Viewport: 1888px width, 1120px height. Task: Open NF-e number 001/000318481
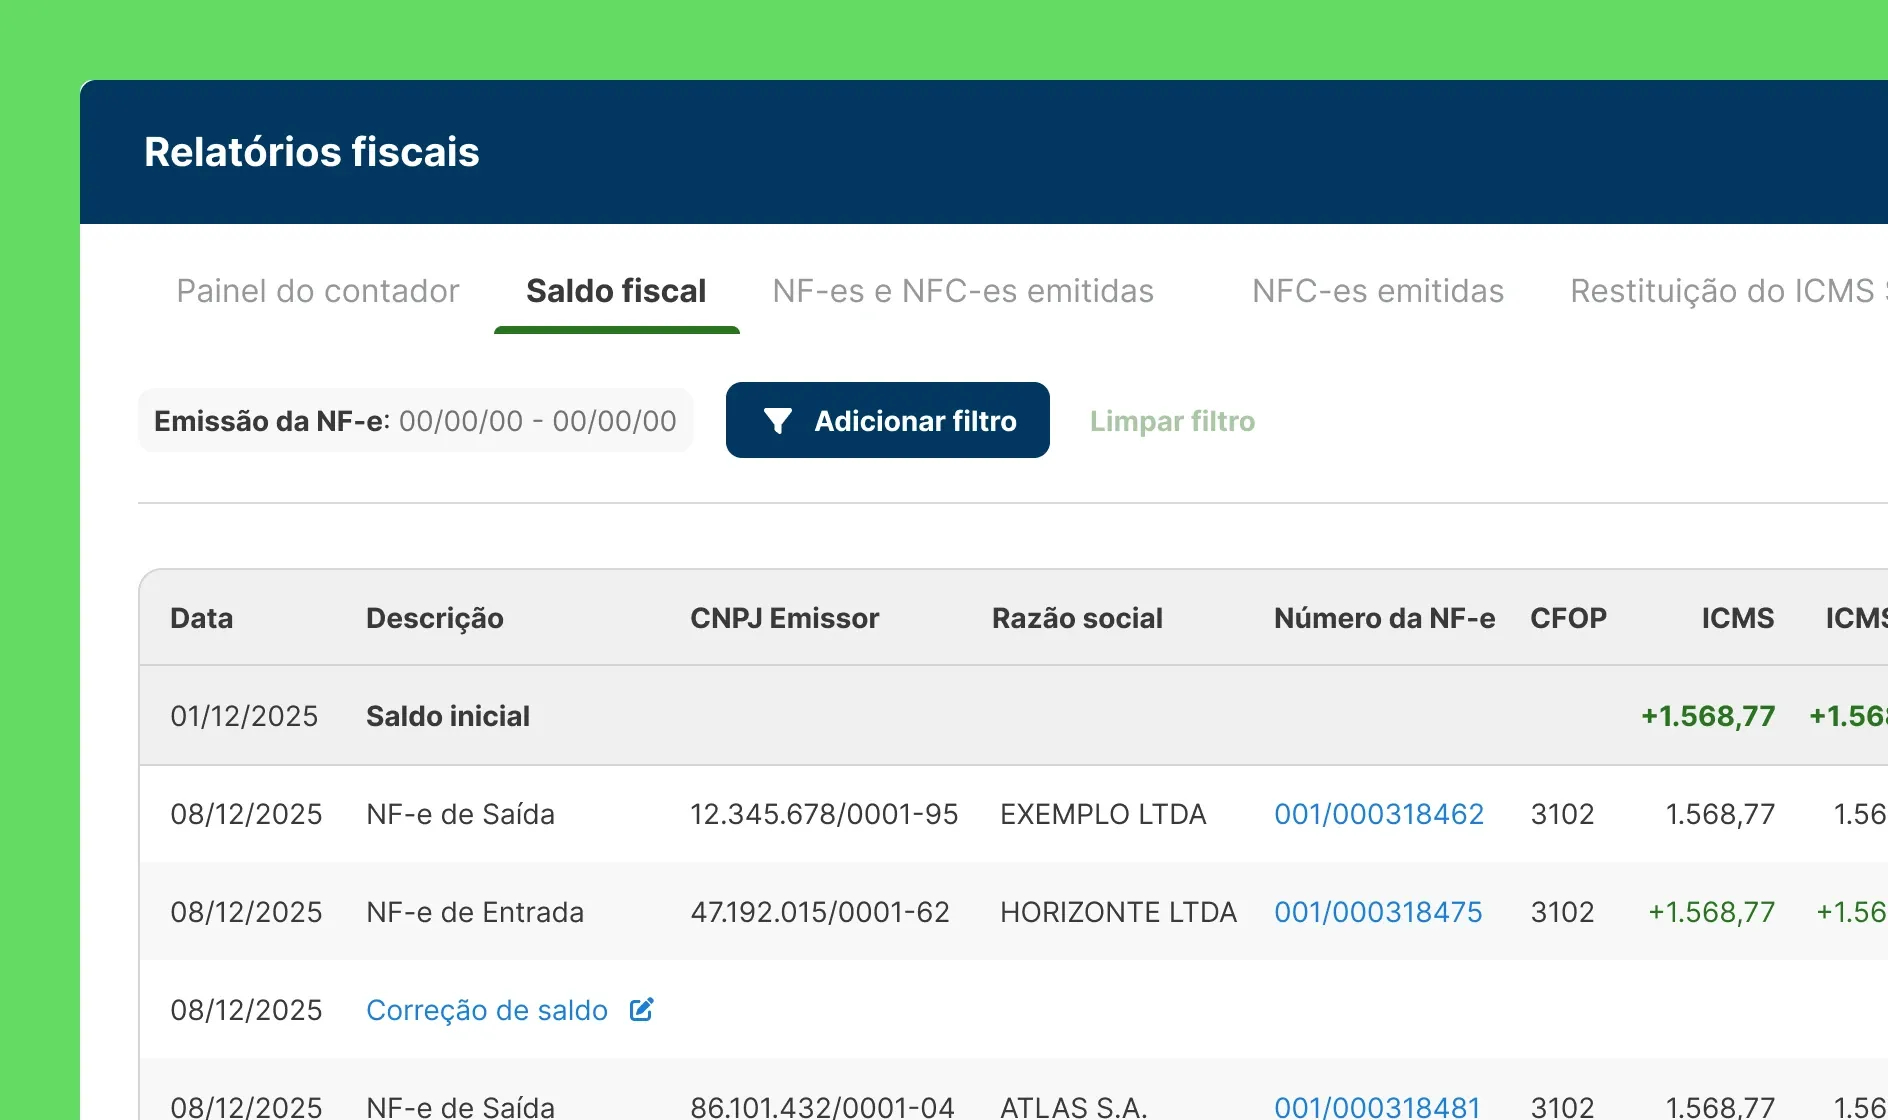1377,1106
